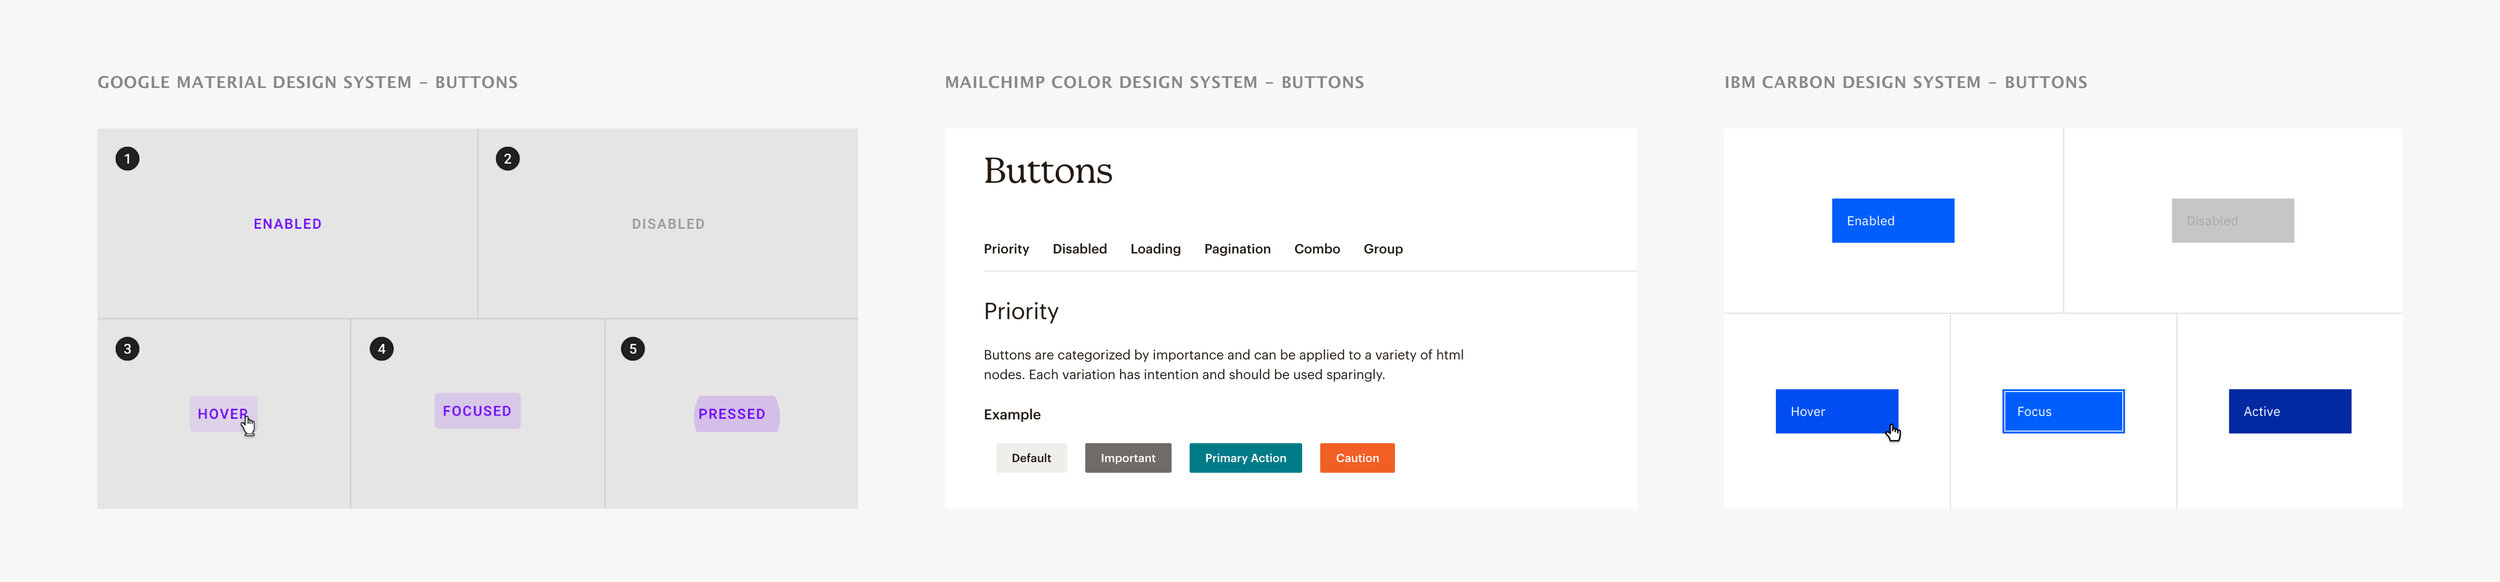Click the Default example button
Image resolution: width=2500 pixels, height=582 pixels.
[1031, 458]
